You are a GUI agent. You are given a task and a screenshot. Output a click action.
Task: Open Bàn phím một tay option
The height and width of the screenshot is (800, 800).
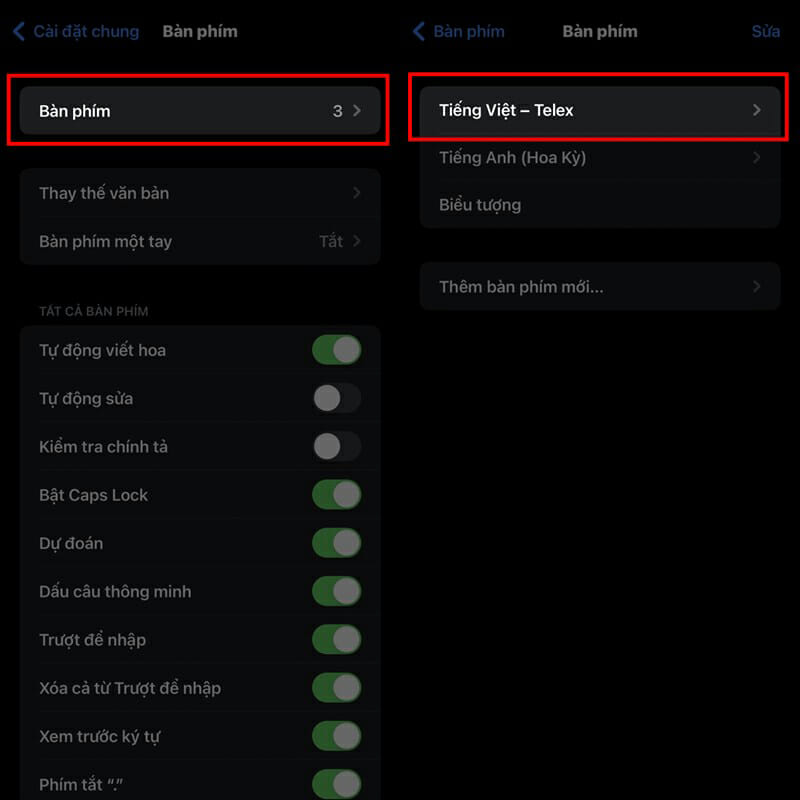(200, 241)
